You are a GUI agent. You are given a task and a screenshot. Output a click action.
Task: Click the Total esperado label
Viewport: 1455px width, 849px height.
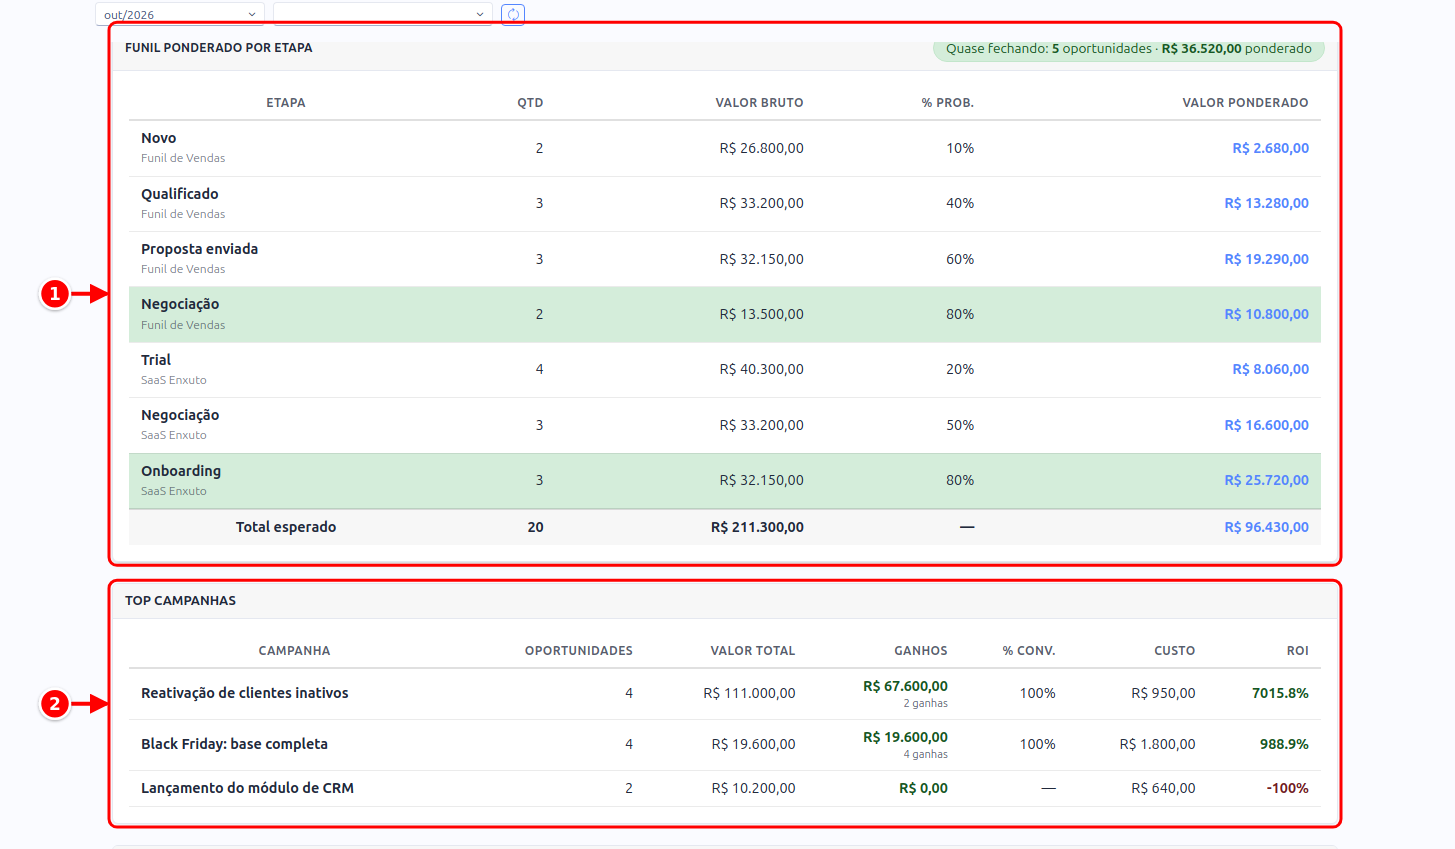(x=286, y=527)
